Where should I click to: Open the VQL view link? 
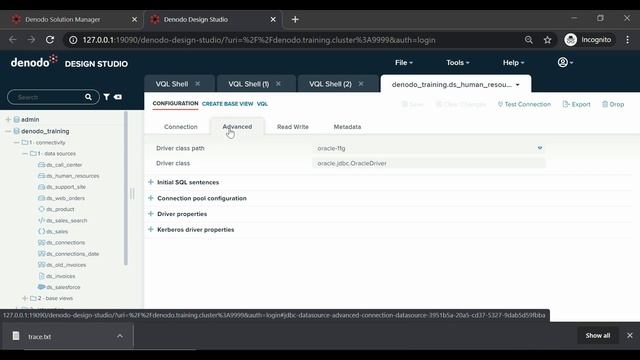pos(262,104)
